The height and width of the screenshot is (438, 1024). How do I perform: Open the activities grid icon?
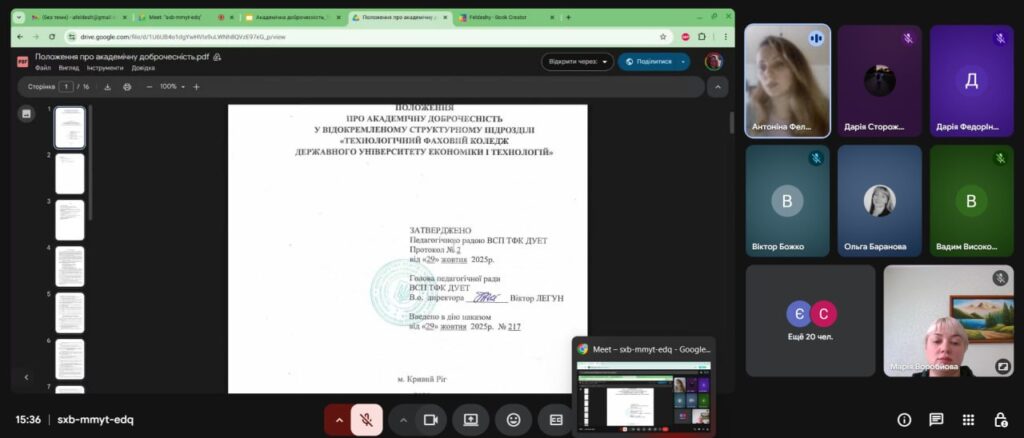[968, 420]
